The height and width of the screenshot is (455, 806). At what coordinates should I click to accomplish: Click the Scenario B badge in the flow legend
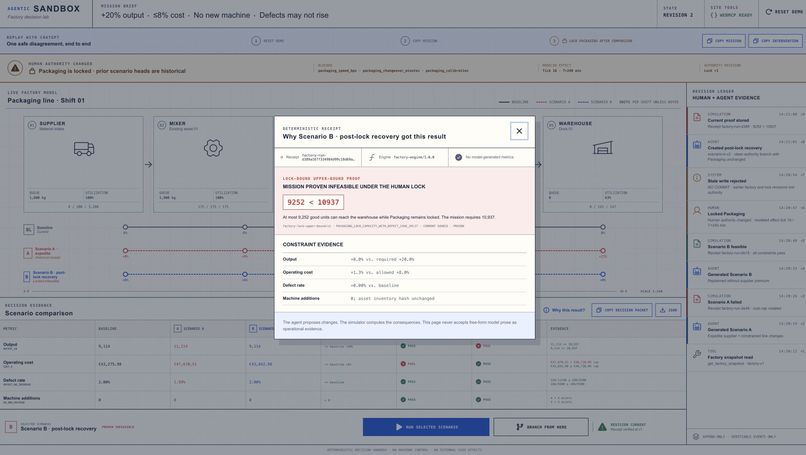point(26,277)
